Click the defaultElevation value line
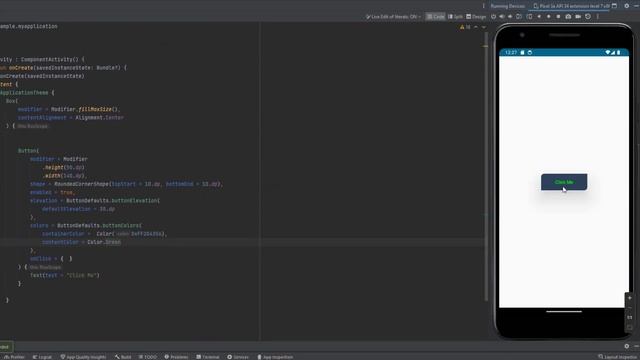The width and height of the screenshot is (640, 360). [78, 209]
